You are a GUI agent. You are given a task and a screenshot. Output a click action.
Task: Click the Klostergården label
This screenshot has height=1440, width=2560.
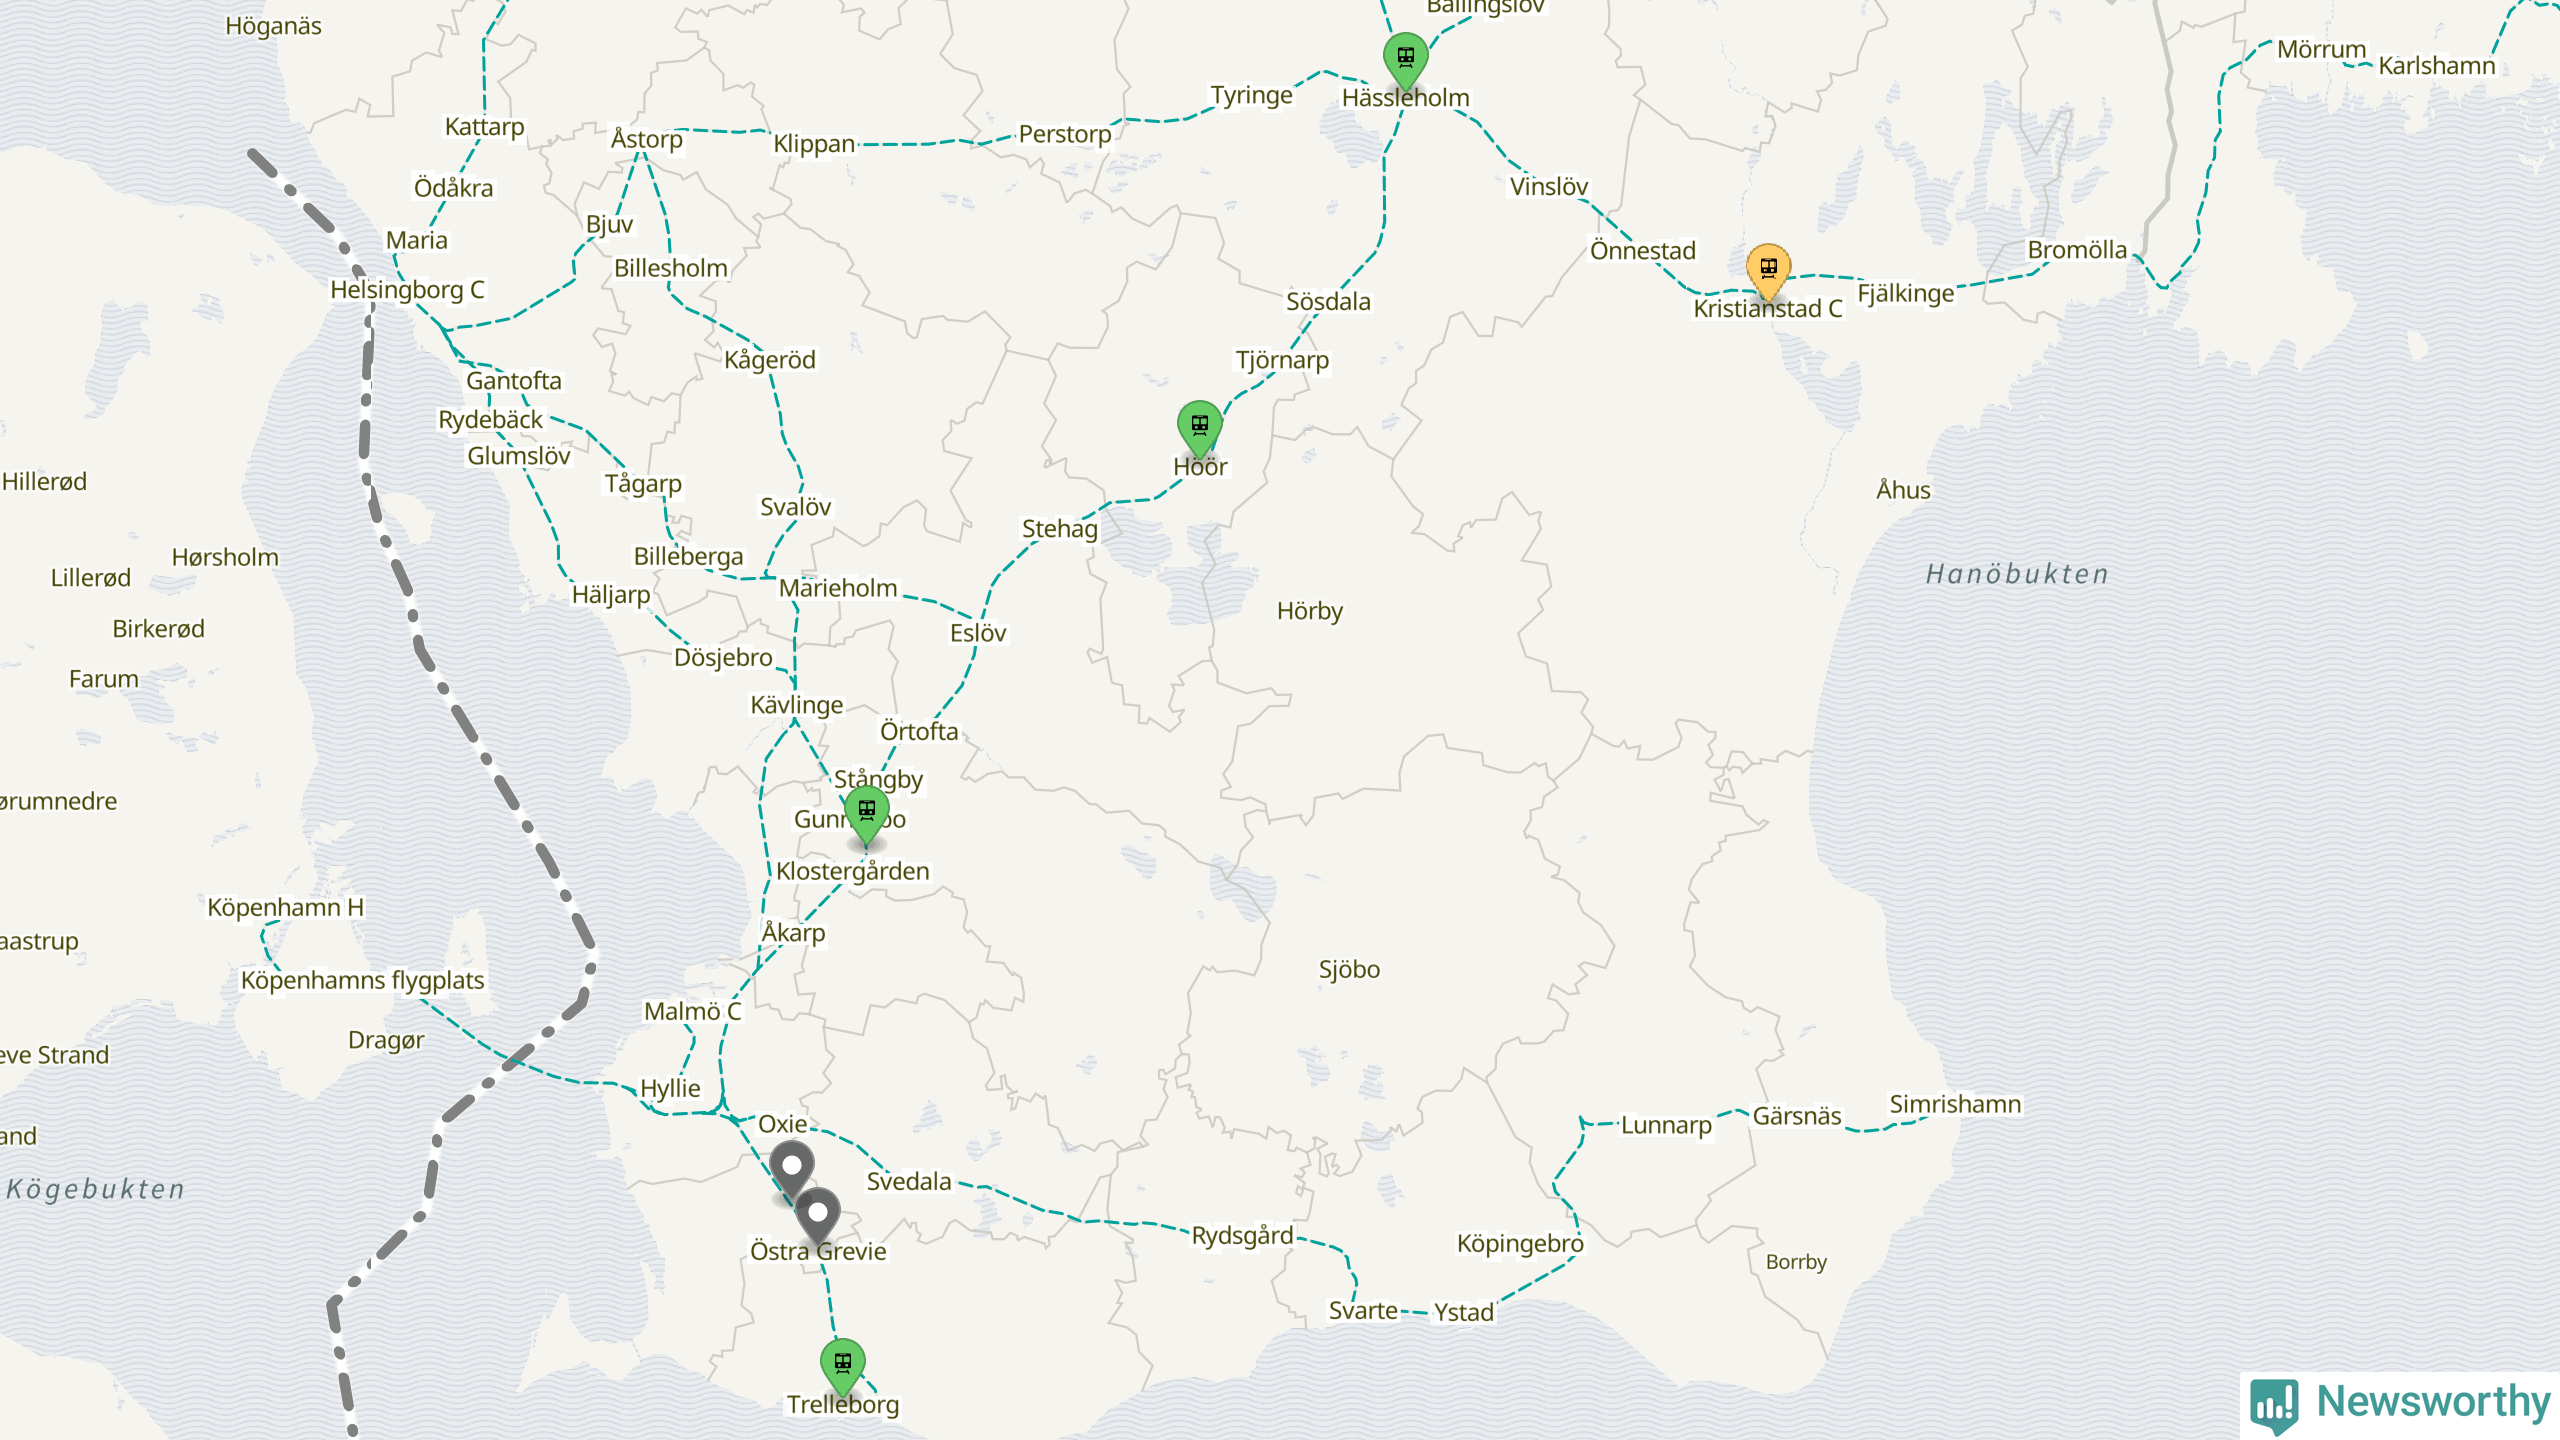[852, 871]
